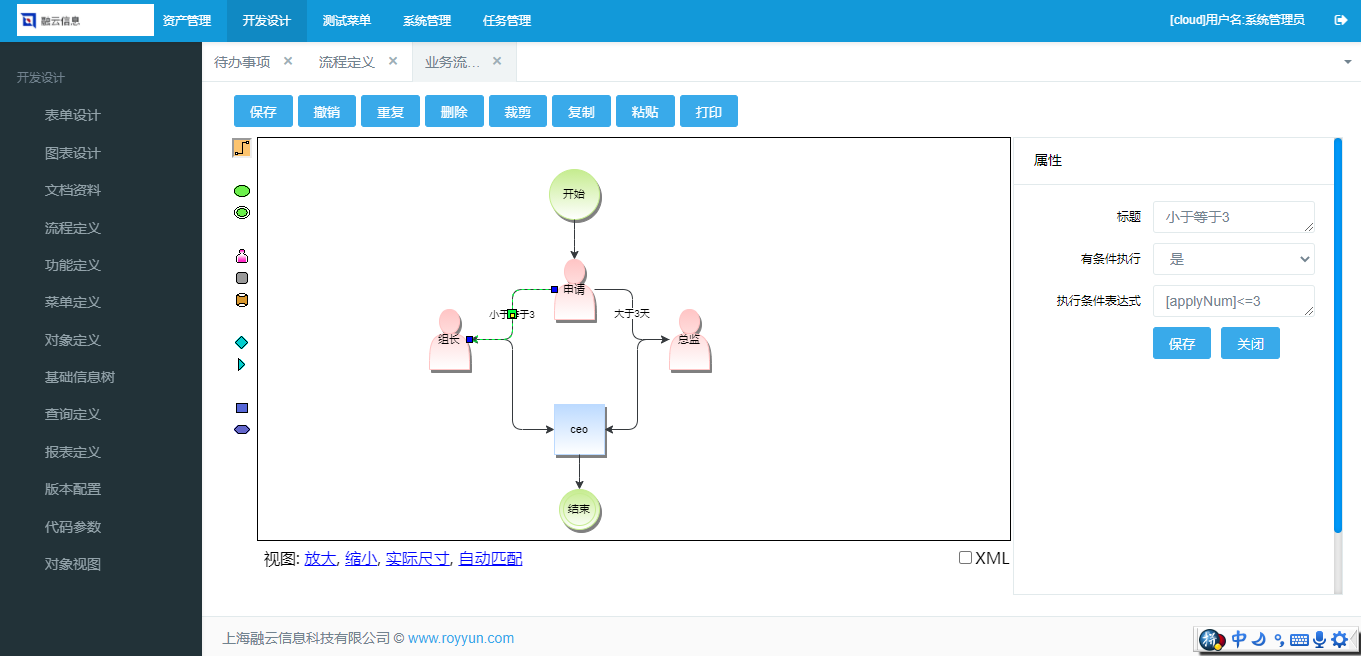1361x656 pixels.
Task: Open the 任务管理 top menu
Action: 507,20
